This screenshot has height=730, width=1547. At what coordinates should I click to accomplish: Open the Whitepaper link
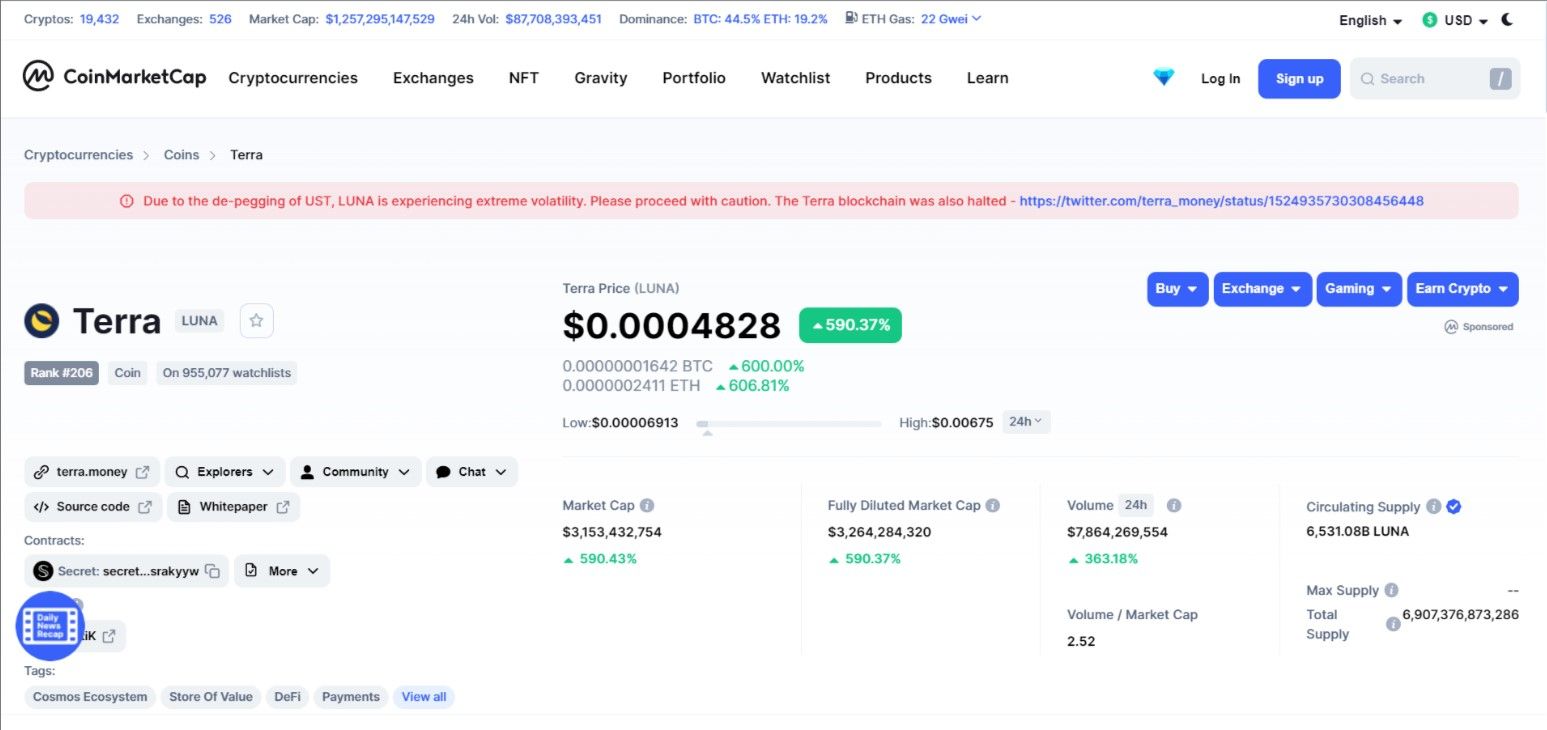(234, 507)
